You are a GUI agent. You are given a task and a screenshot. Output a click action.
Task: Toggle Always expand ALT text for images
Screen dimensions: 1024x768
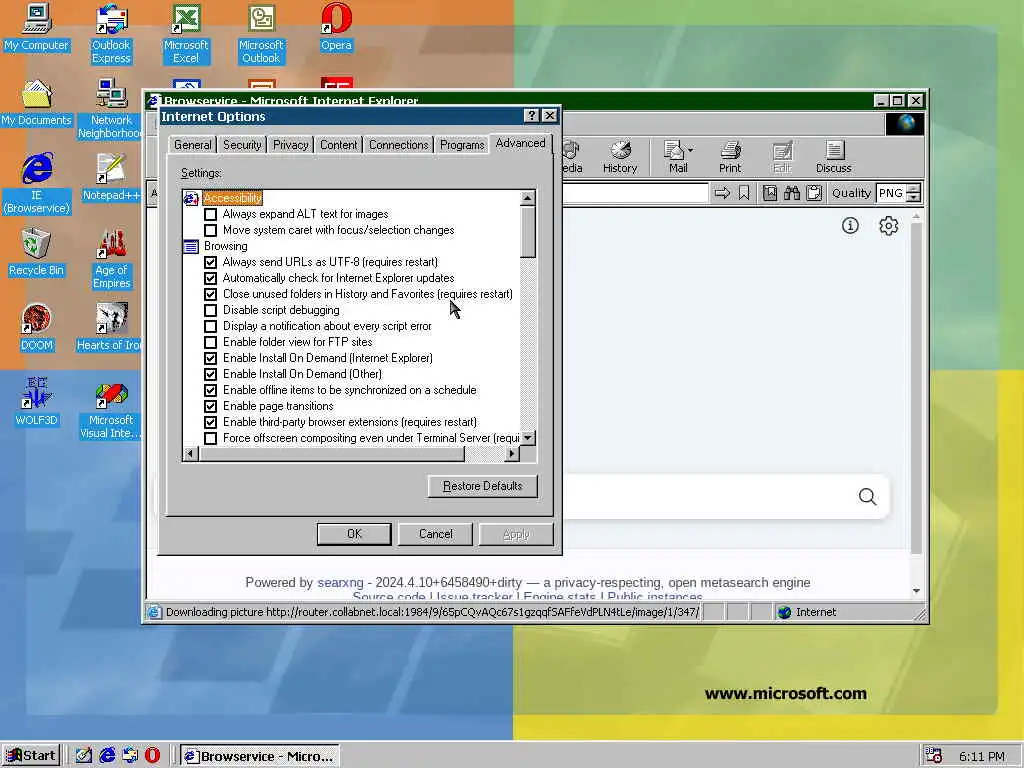(x=210, y=214)
